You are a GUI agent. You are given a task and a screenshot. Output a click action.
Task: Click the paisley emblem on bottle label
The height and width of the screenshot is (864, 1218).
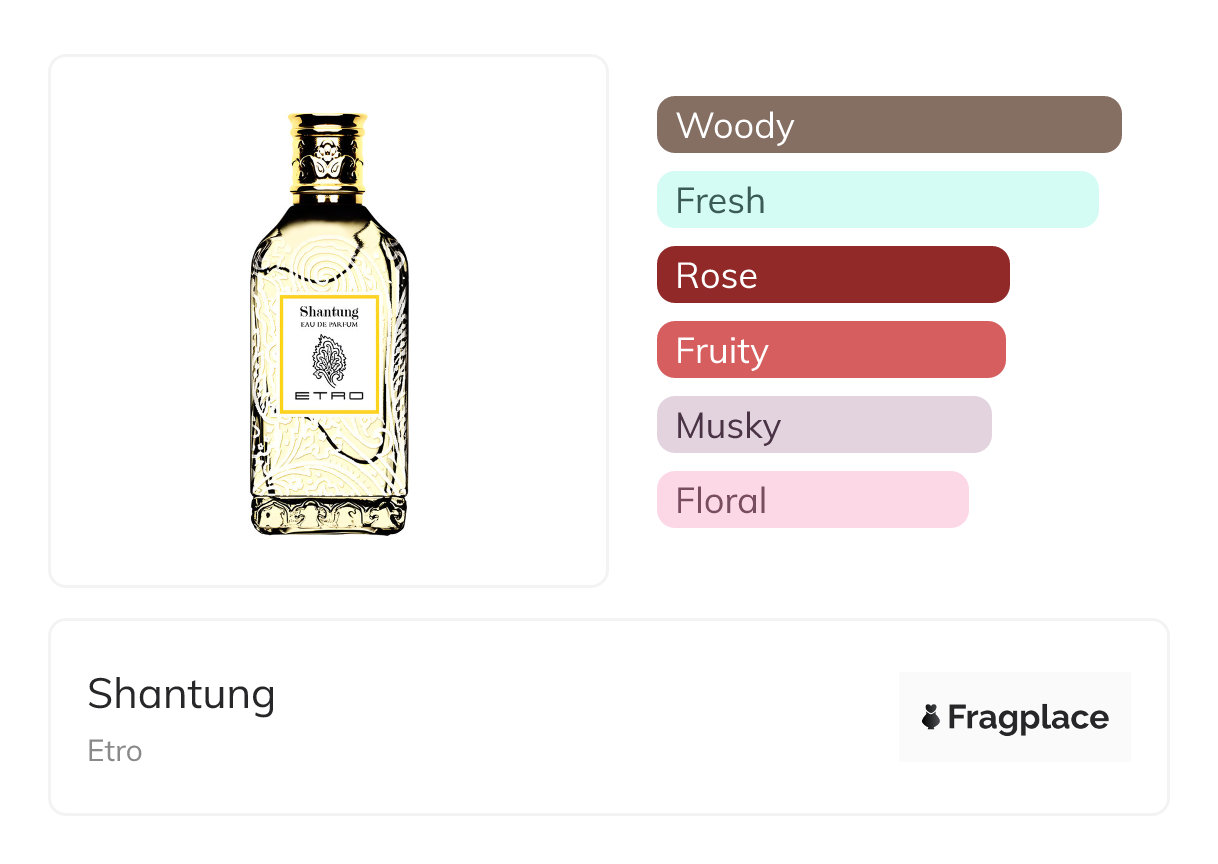tap(329, 360)
